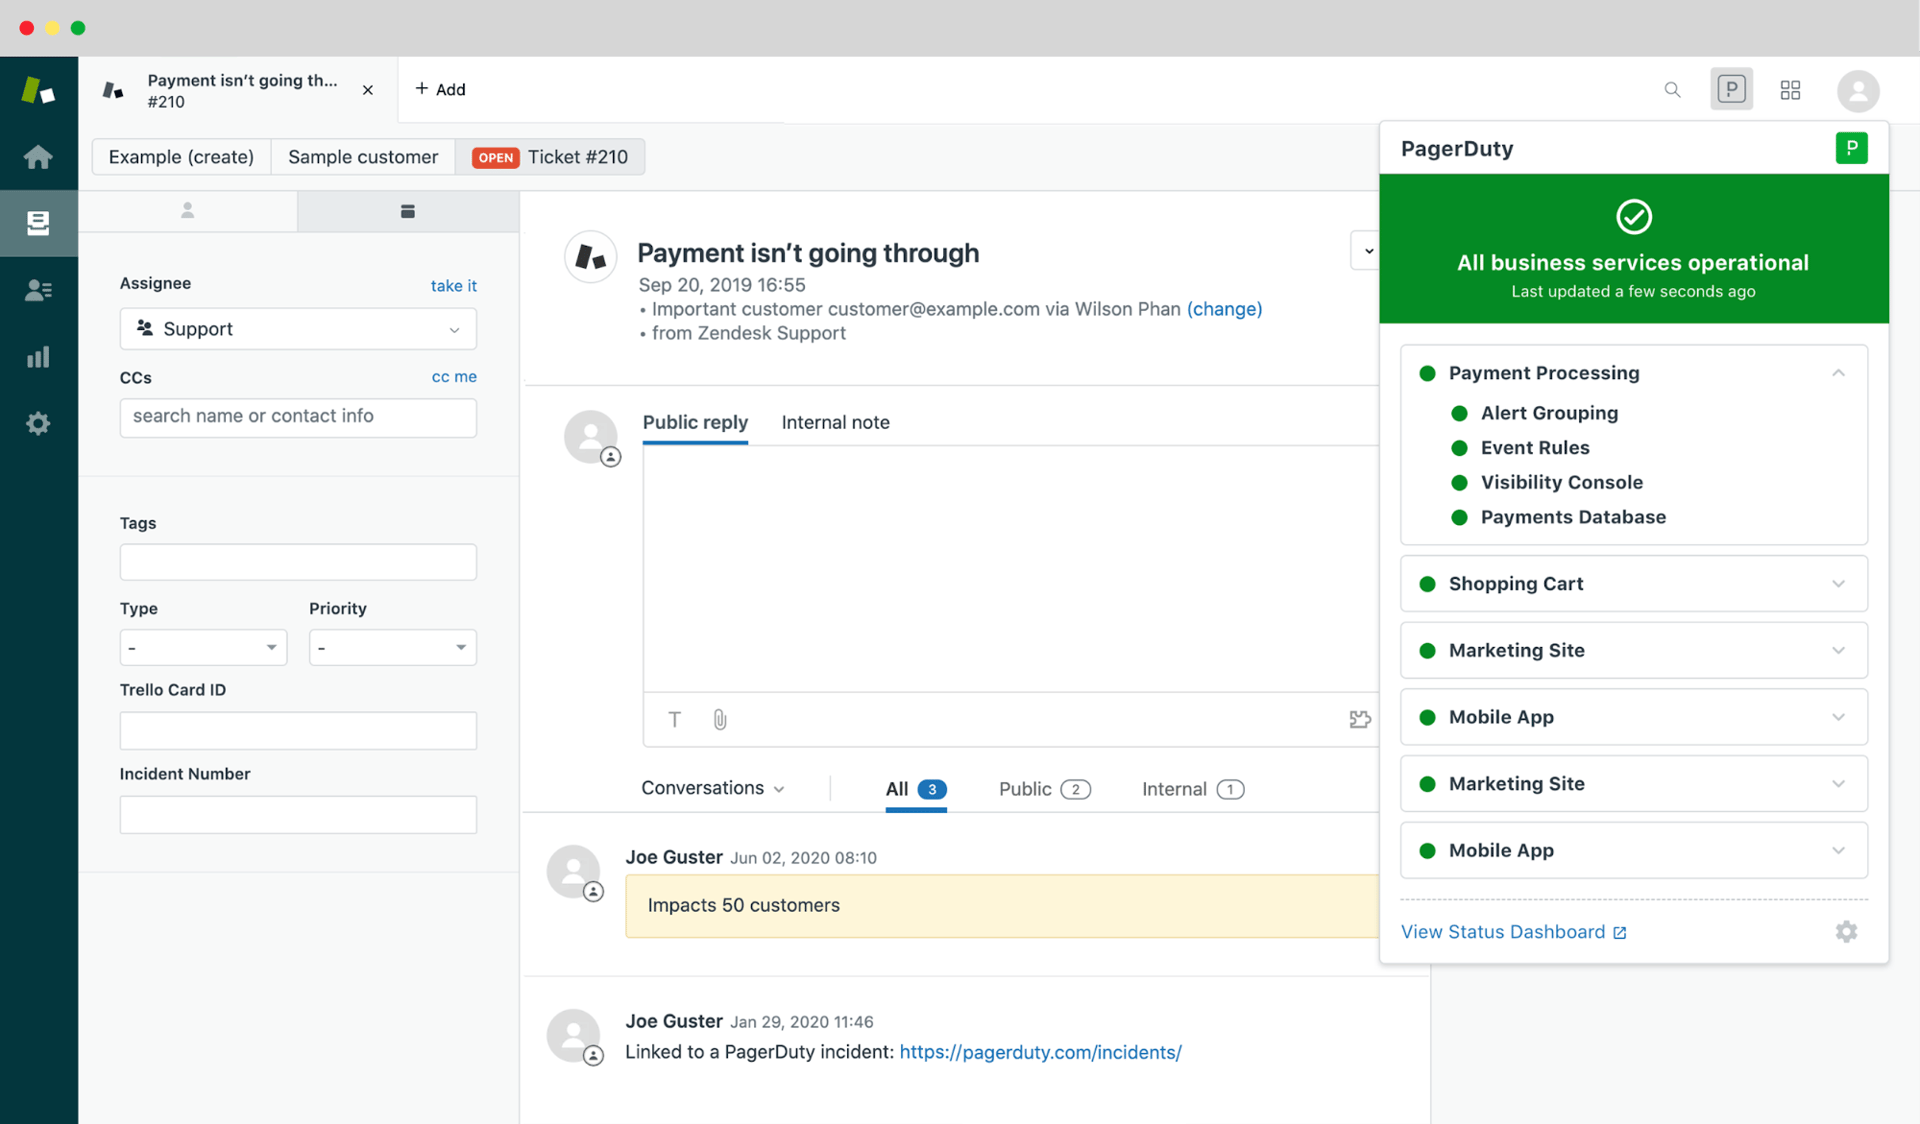Click the take it link

tap(453, 286)
